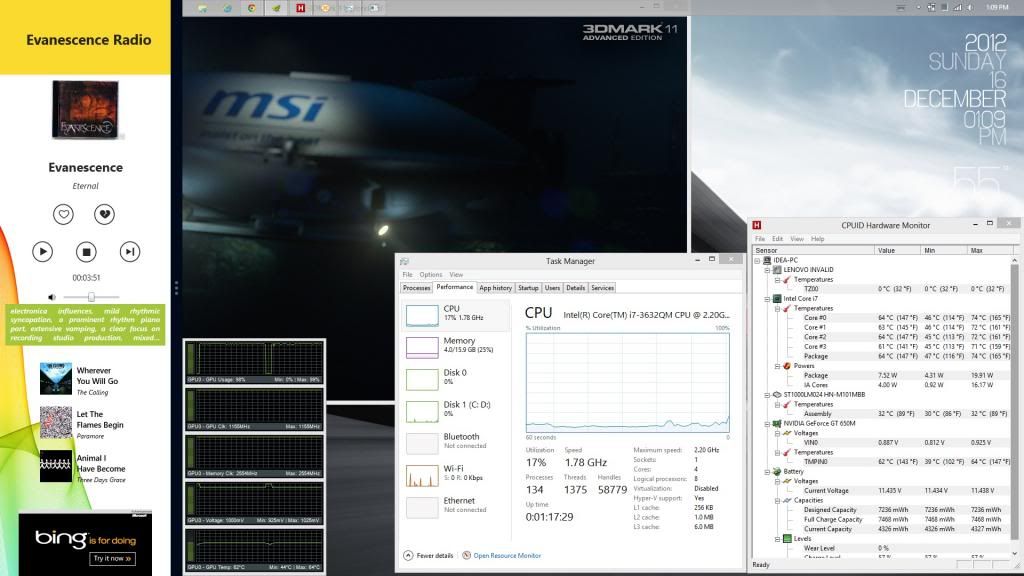This screenshot has width=1024, height=576.
Task: Like the Evanescence song with heart icon
Action: click(63, 214)
